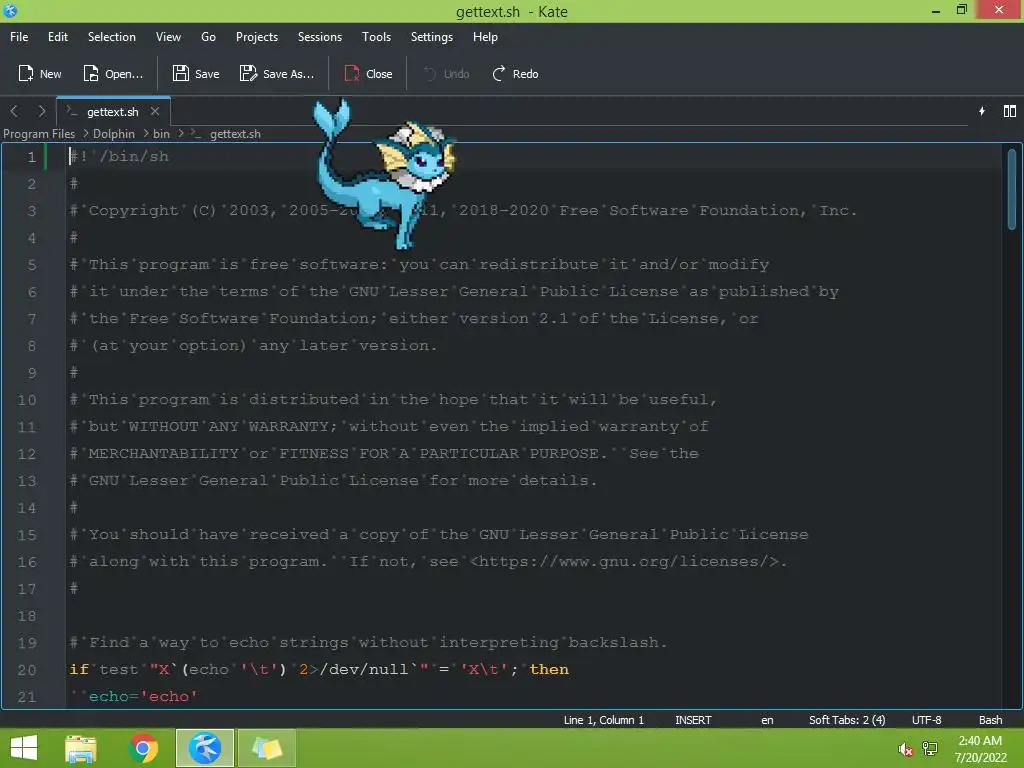
Task: Click bin in the breadcrumb path
Action: pos(161,134)
